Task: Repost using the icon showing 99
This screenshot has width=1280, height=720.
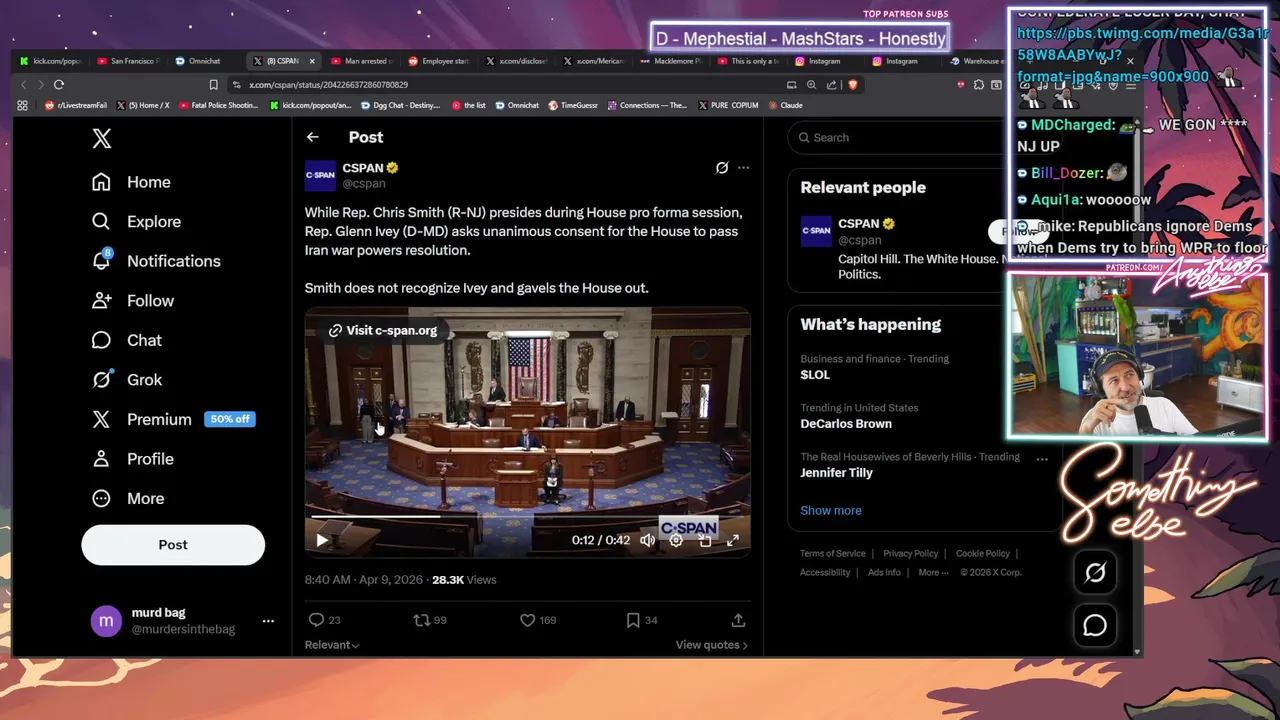Action: coord(430,620)
